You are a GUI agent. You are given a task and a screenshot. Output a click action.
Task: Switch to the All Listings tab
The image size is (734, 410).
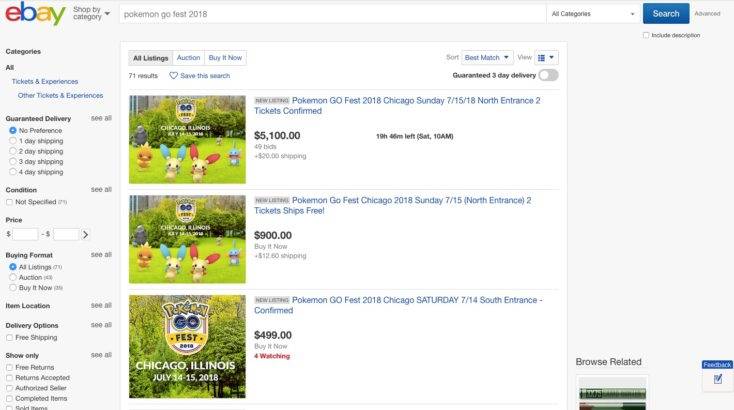(x=151, y=58)
